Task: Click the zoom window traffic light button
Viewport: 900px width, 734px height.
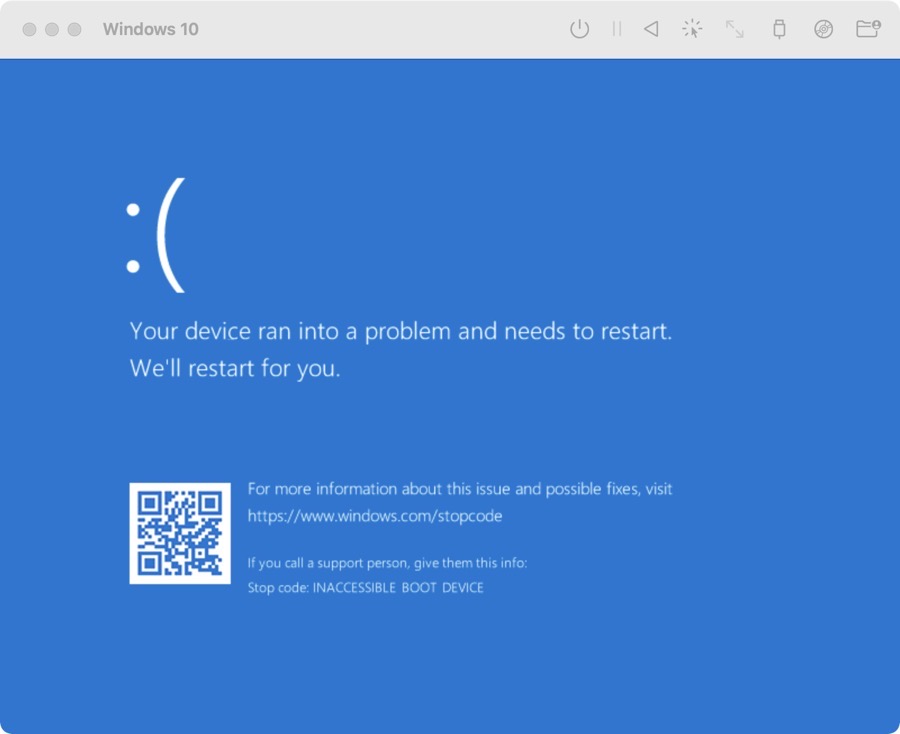Action: (74, 29)
